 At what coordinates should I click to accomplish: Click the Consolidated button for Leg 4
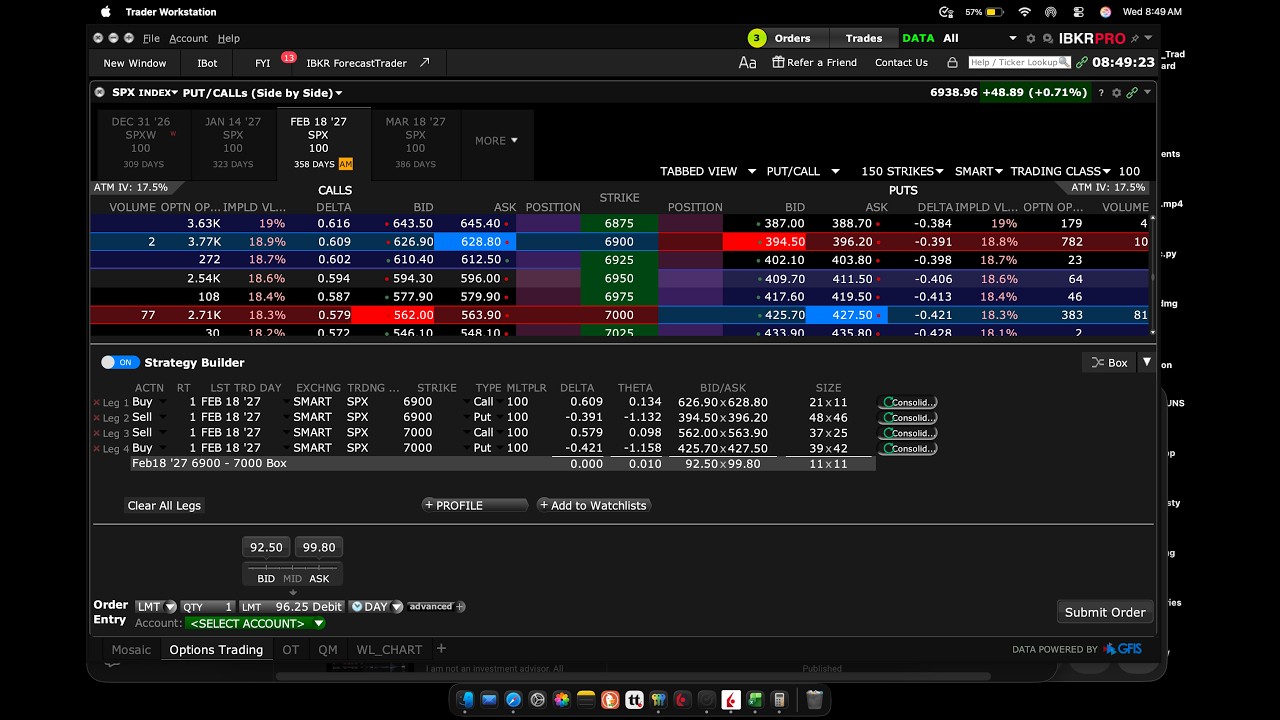(907, 449)
